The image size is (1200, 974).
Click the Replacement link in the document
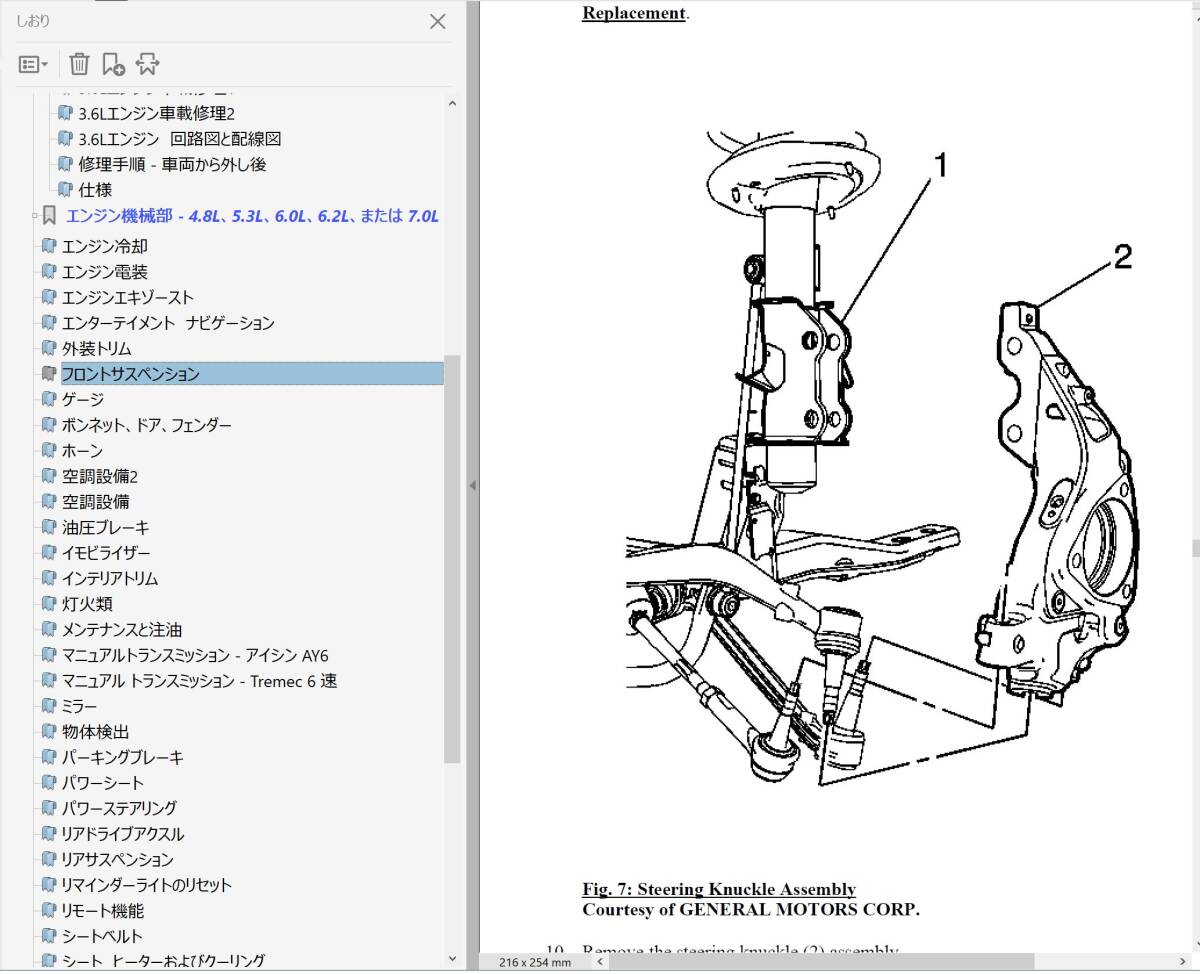634,13
